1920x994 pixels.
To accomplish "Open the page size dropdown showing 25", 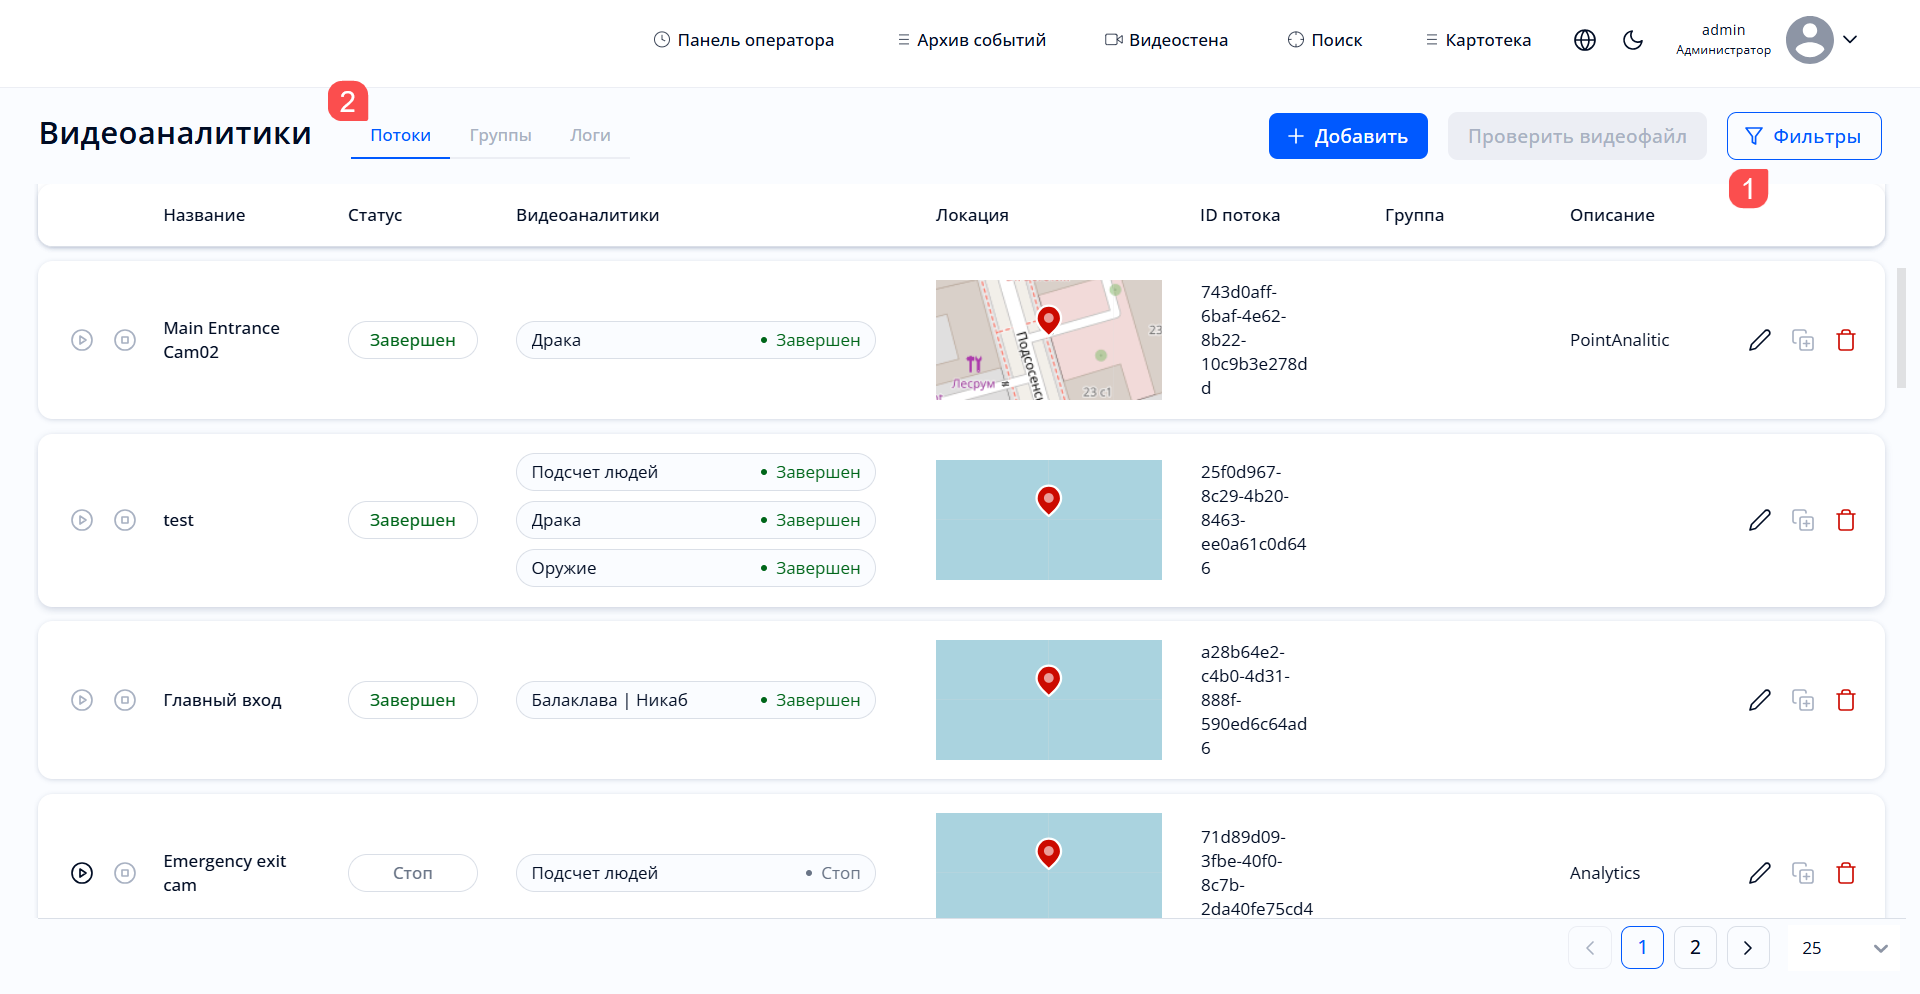I will pos(1844,948).
